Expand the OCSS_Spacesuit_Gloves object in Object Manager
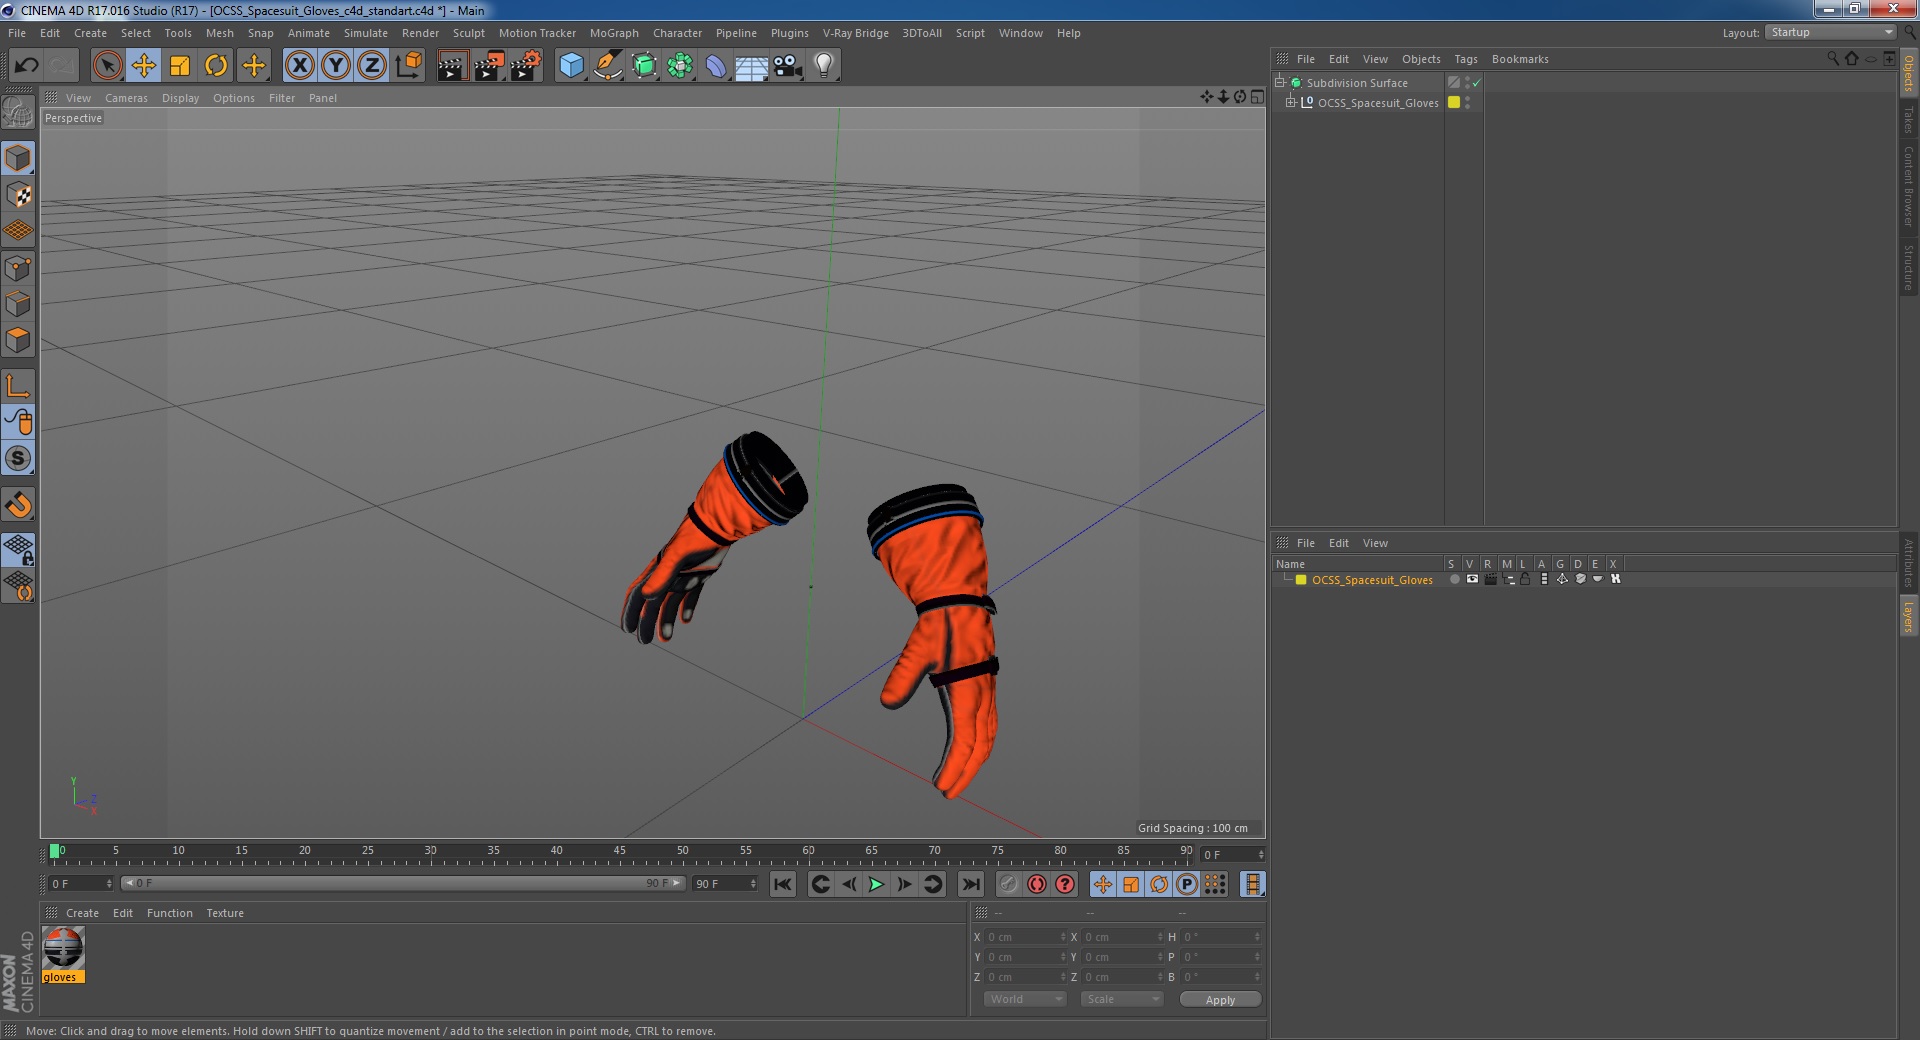1920x1040 pixels. coord(1290,102)
